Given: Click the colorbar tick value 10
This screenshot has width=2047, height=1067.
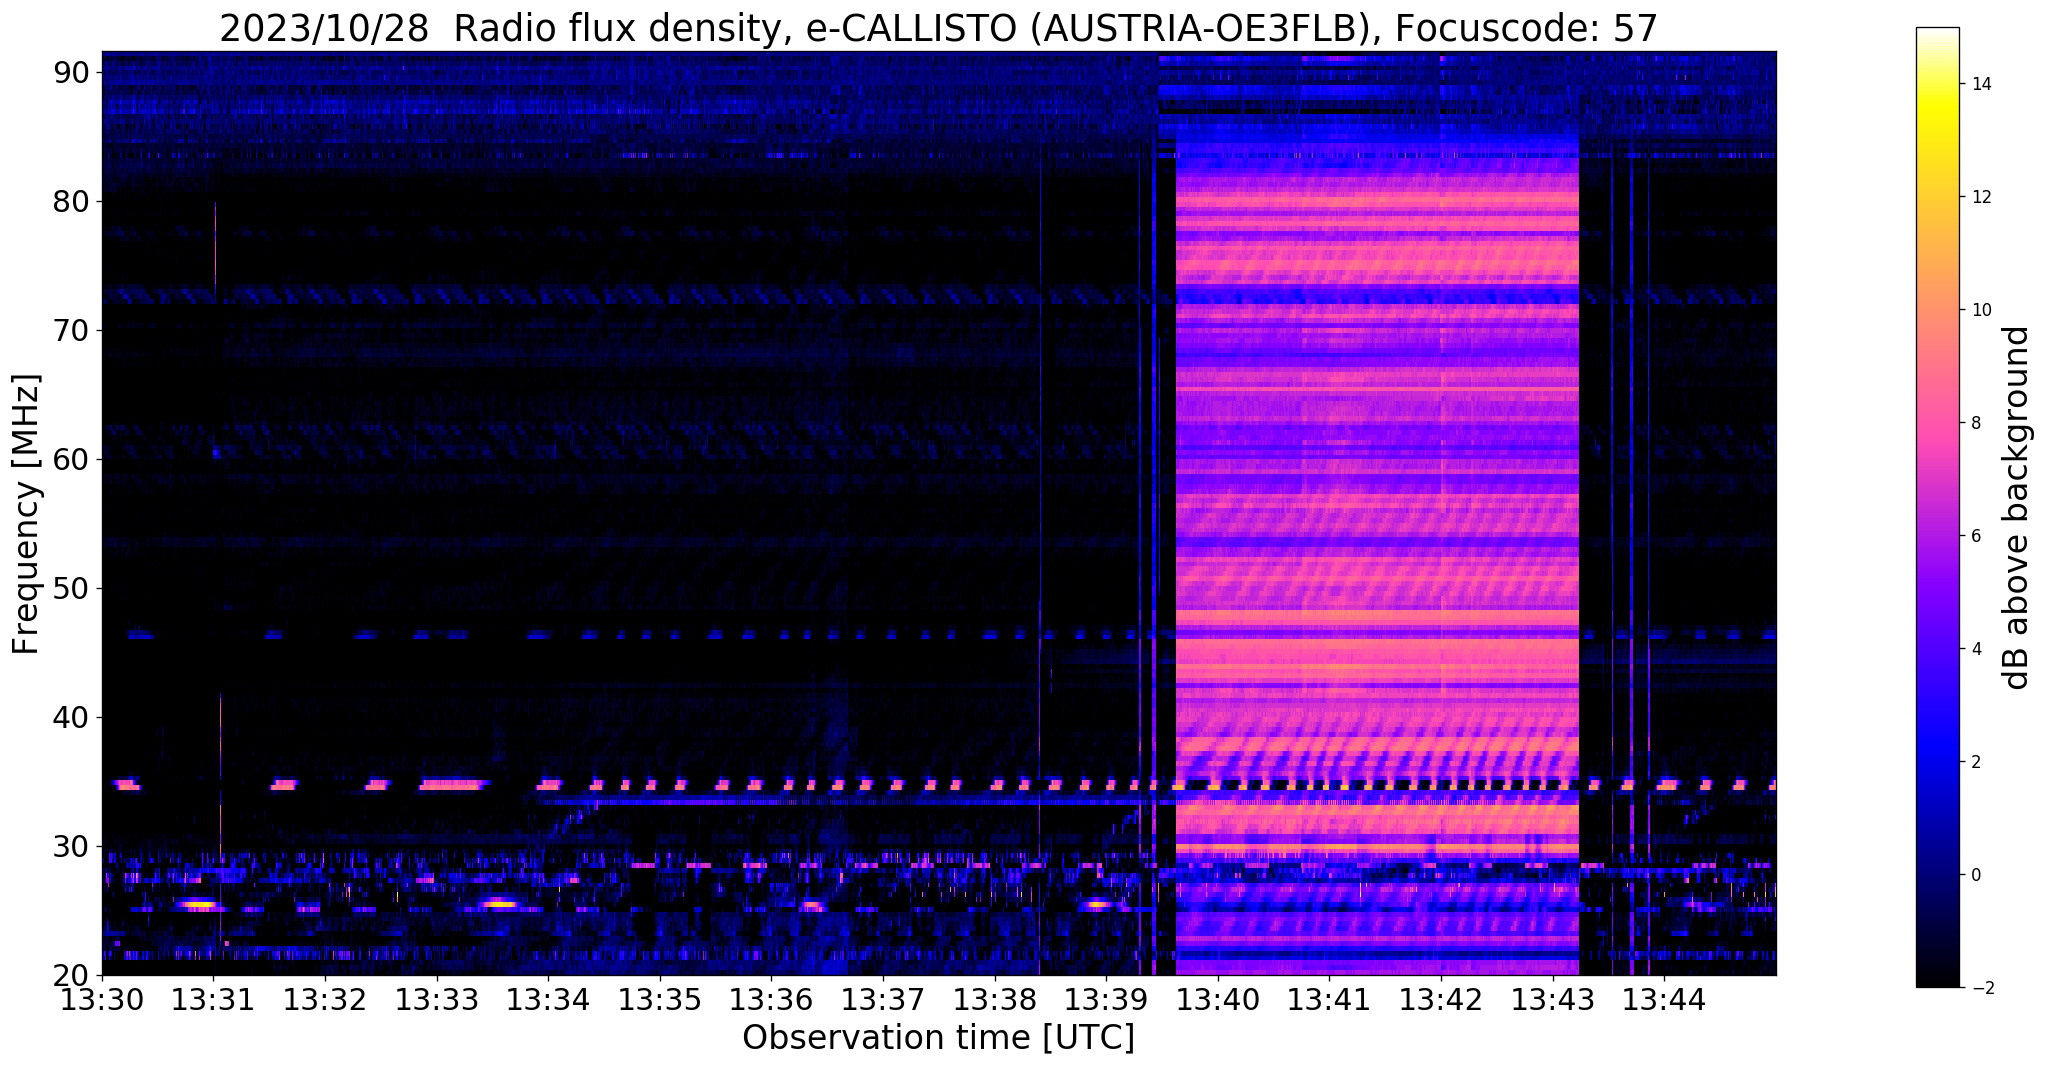Looking at the screenshot, I should pos(1980,310).
